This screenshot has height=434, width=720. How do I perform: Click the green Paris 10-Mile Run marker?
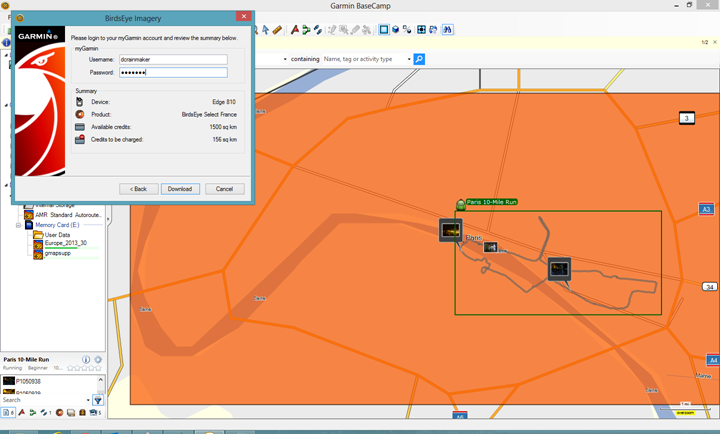pyautogui.click(x=461, y=204)
